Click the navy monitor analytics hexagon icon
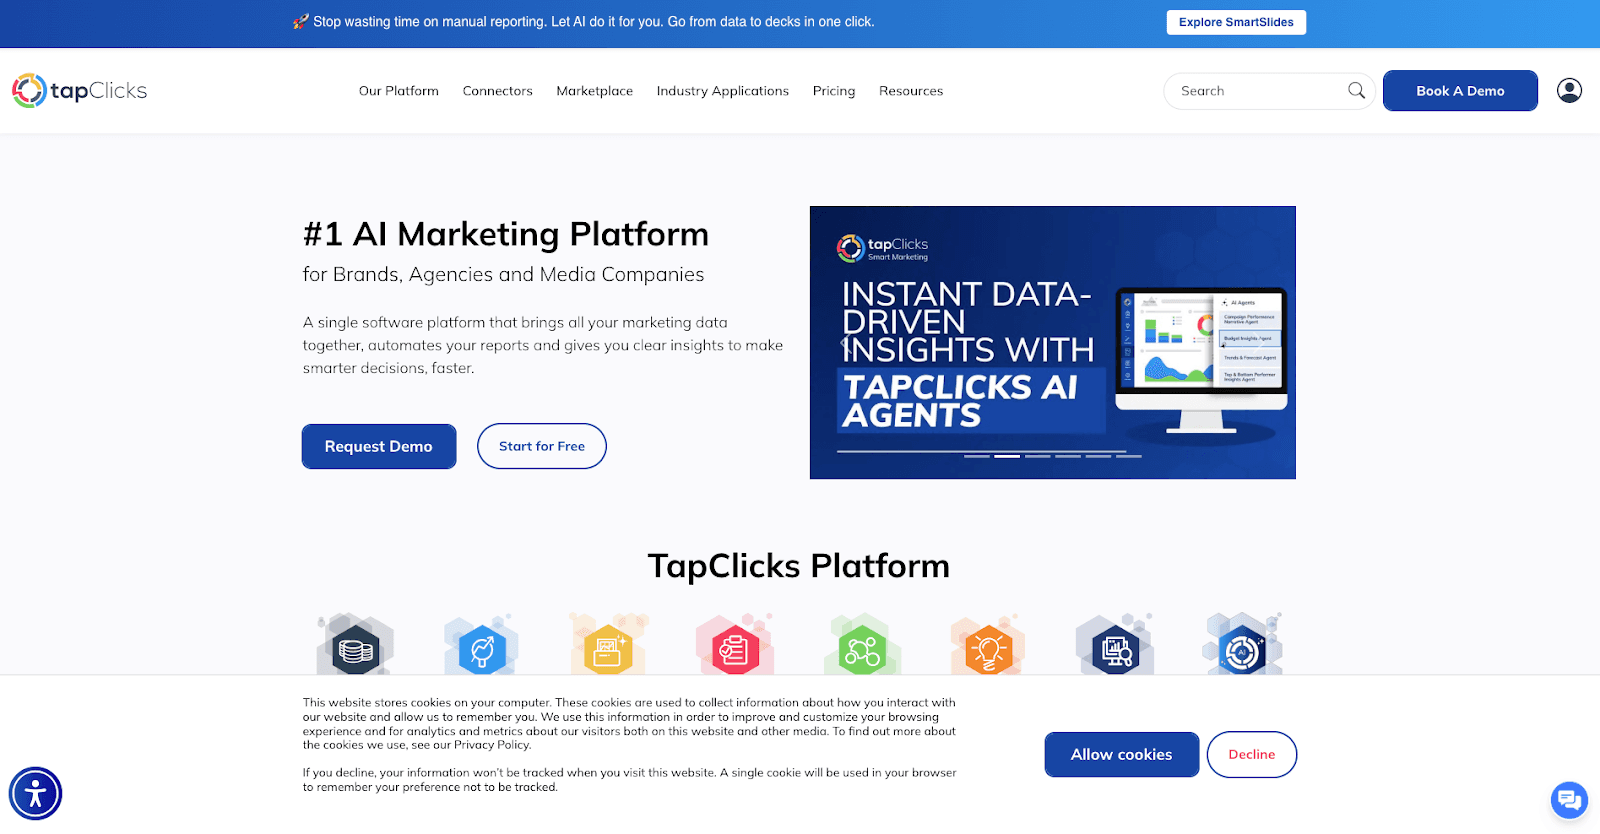Screen dimensions: 1600x834 (1115, 648)
